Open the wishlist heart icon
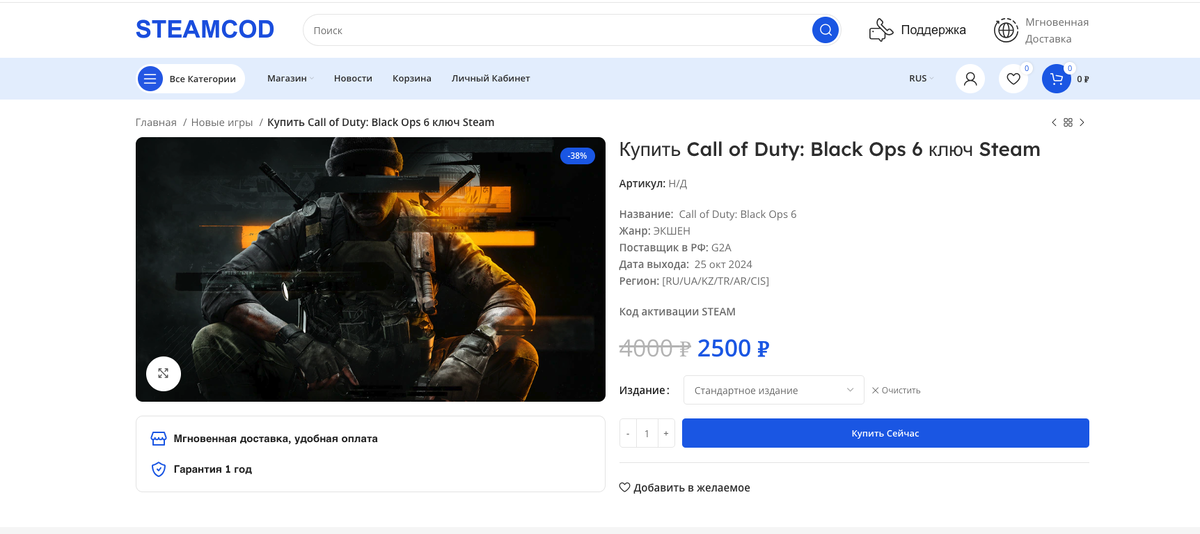1200x534 pixels. 1013,78
